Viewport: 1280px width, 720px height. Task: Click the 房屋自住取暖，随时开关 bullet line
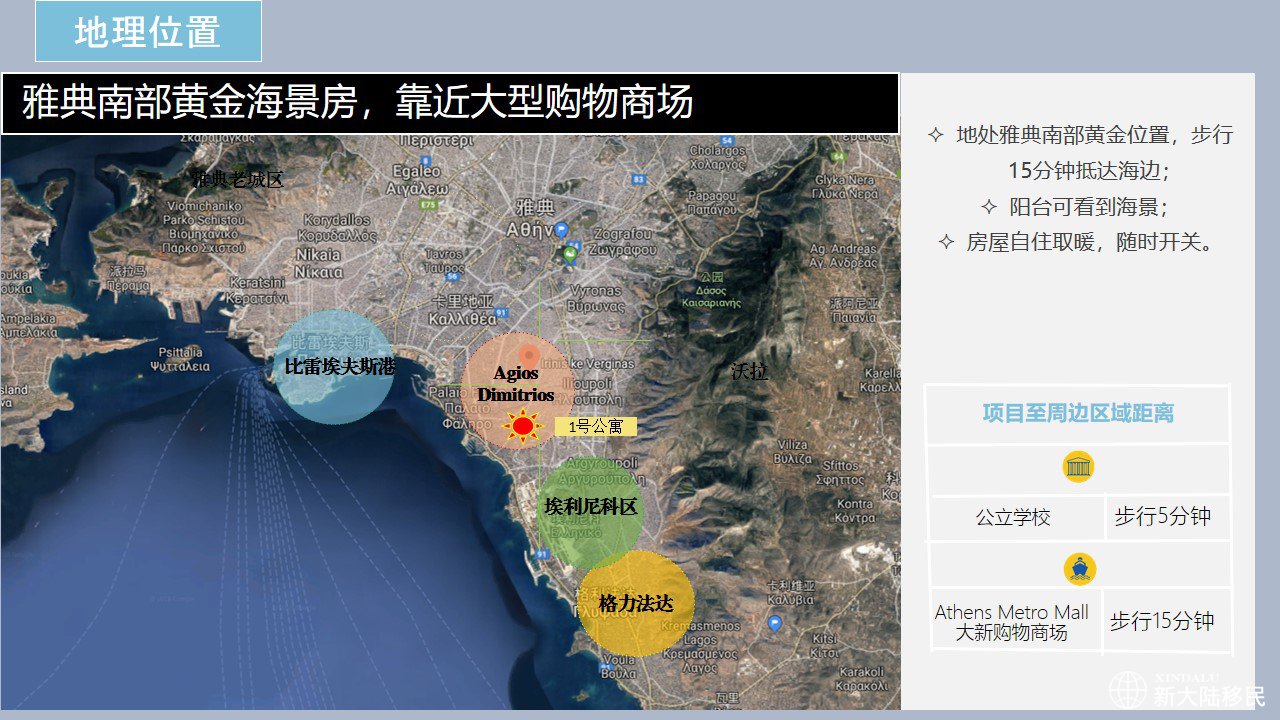pyautogui.click(x=1075, y=242)
